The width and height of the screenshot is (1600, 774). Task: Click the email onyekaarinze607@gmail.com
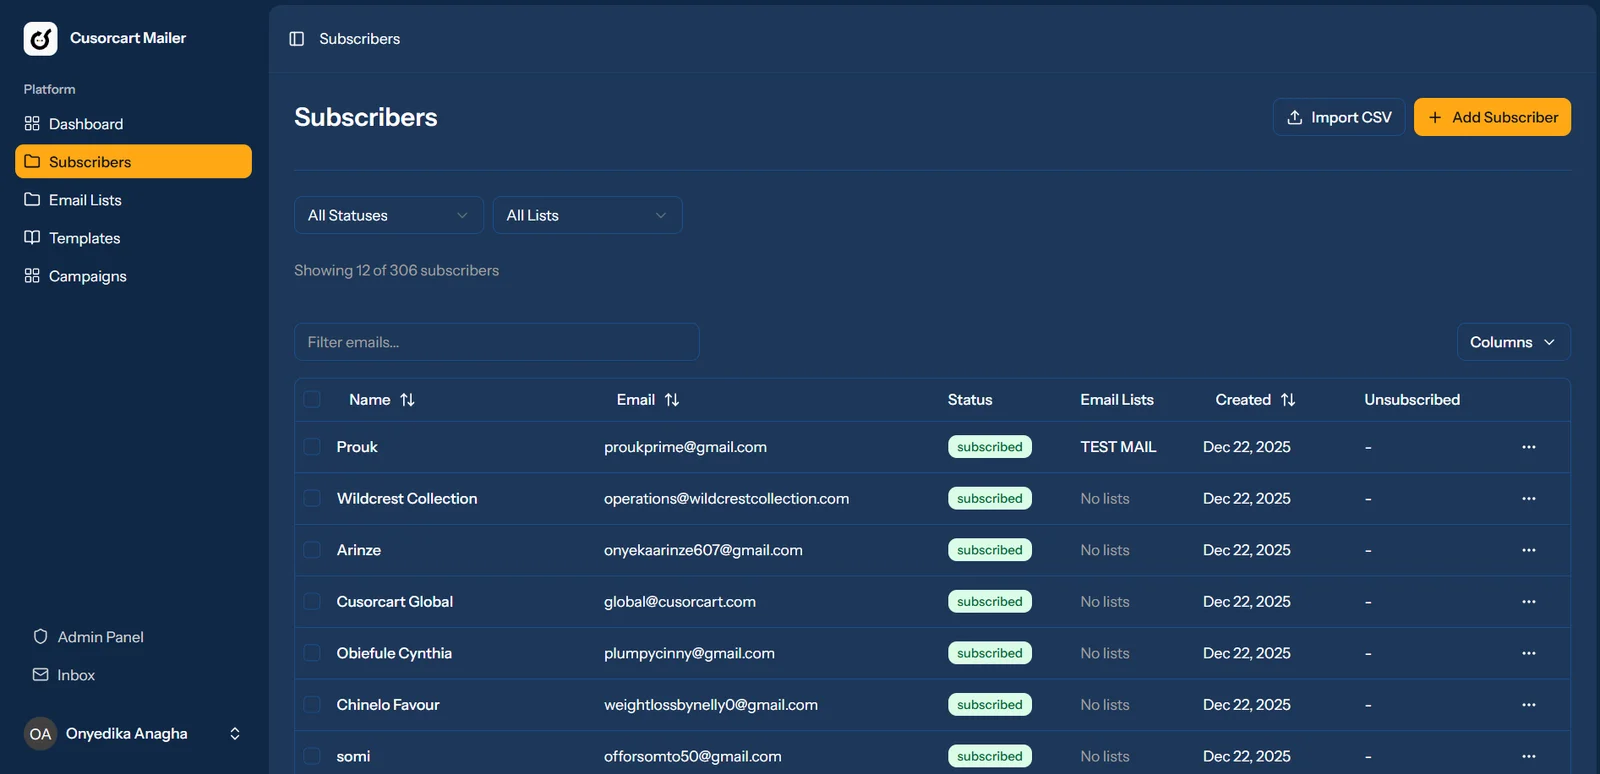(x=703, y=550)
